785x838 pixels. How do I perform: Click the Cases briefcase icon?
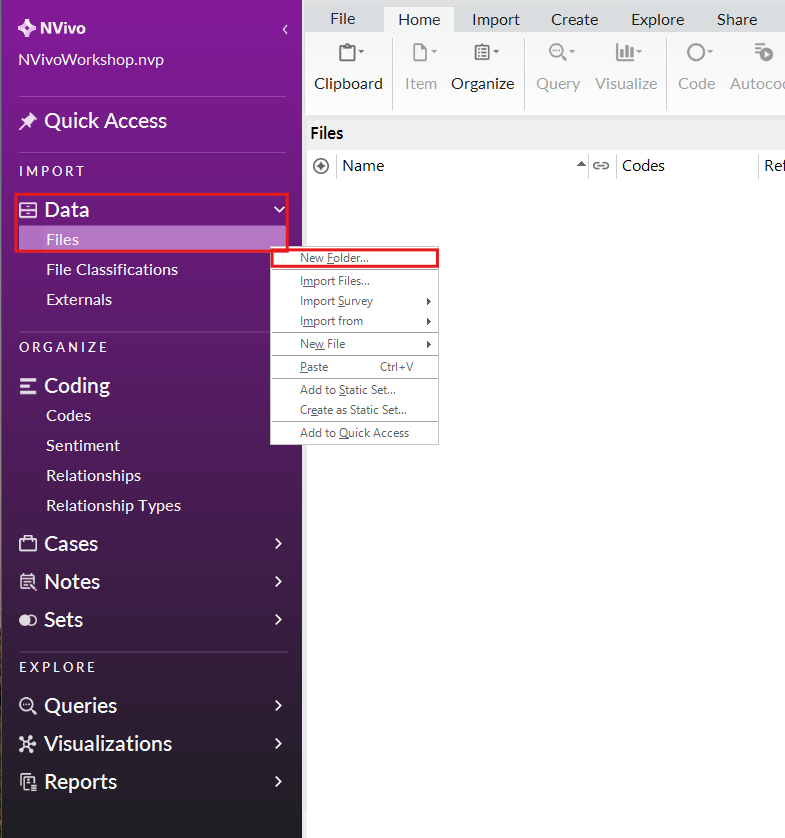click(28, 544)
